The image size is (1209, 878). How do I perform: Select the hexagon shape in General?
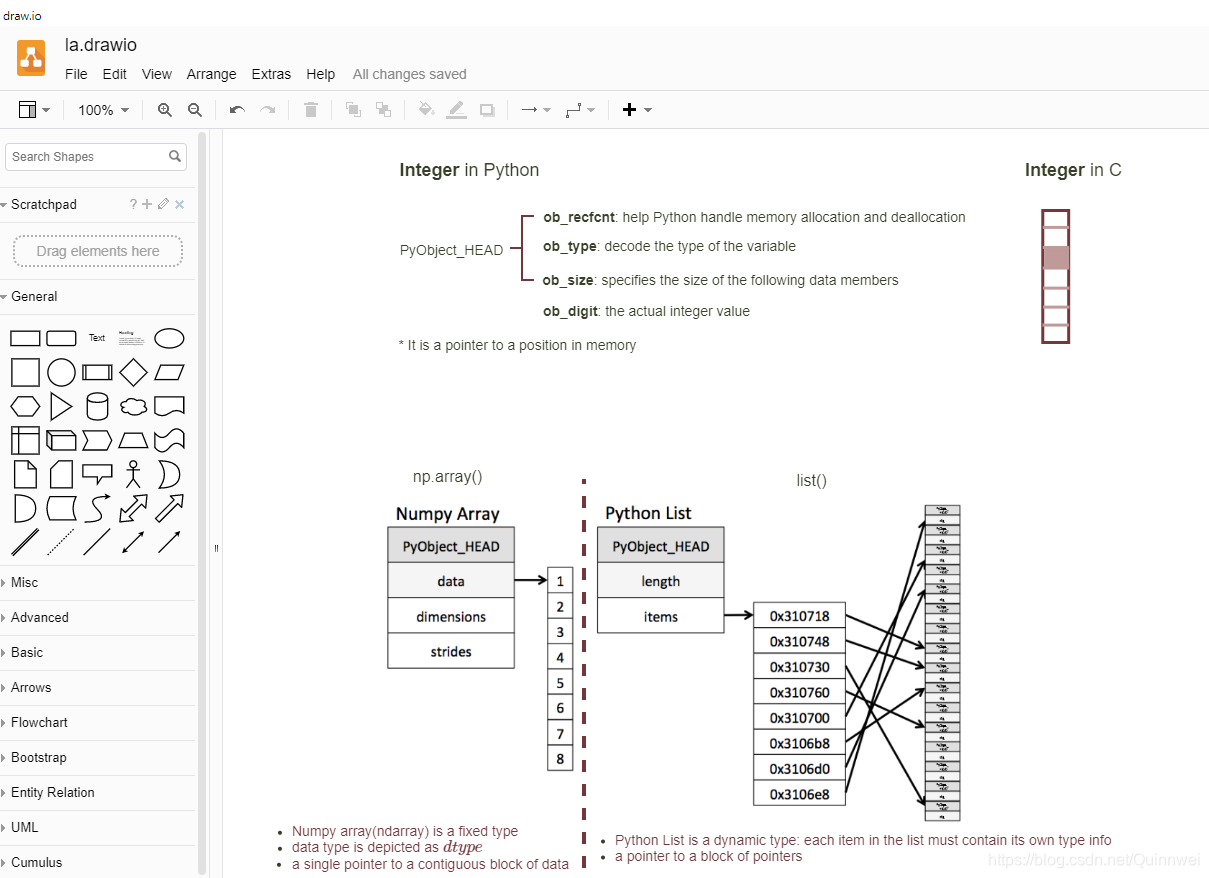click(x=25, y=407)
